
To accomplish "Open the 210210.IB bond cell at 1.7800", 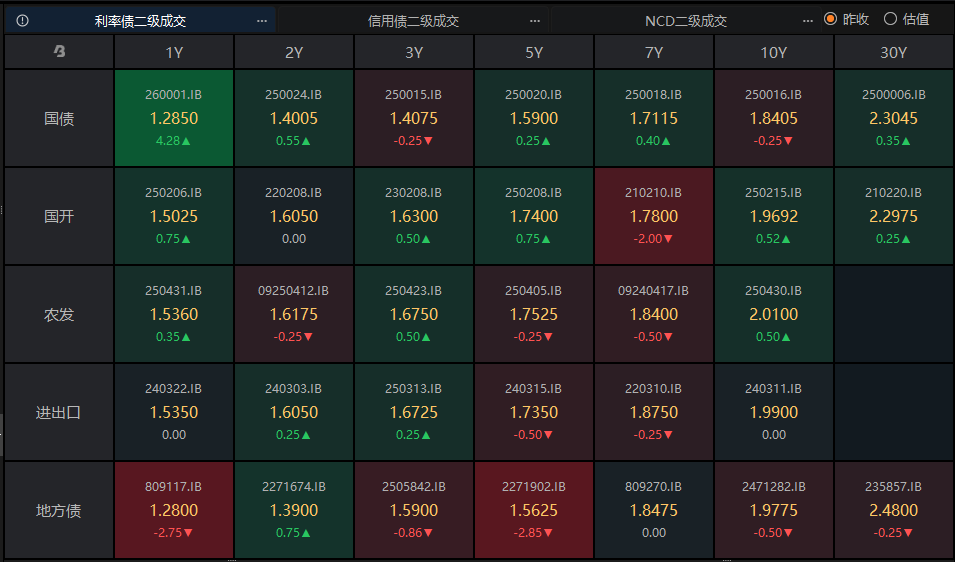I will [x=653, y=216].
